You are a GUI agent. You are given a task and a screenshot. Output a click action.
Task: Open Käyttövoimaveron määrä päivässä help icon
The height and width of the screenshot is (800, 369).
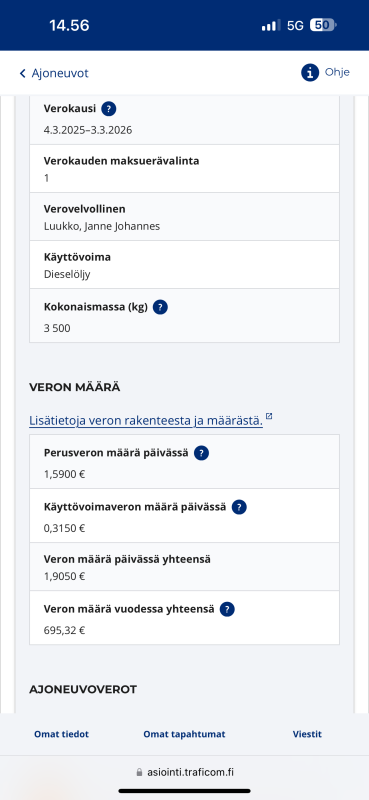(x=239, y=507)
